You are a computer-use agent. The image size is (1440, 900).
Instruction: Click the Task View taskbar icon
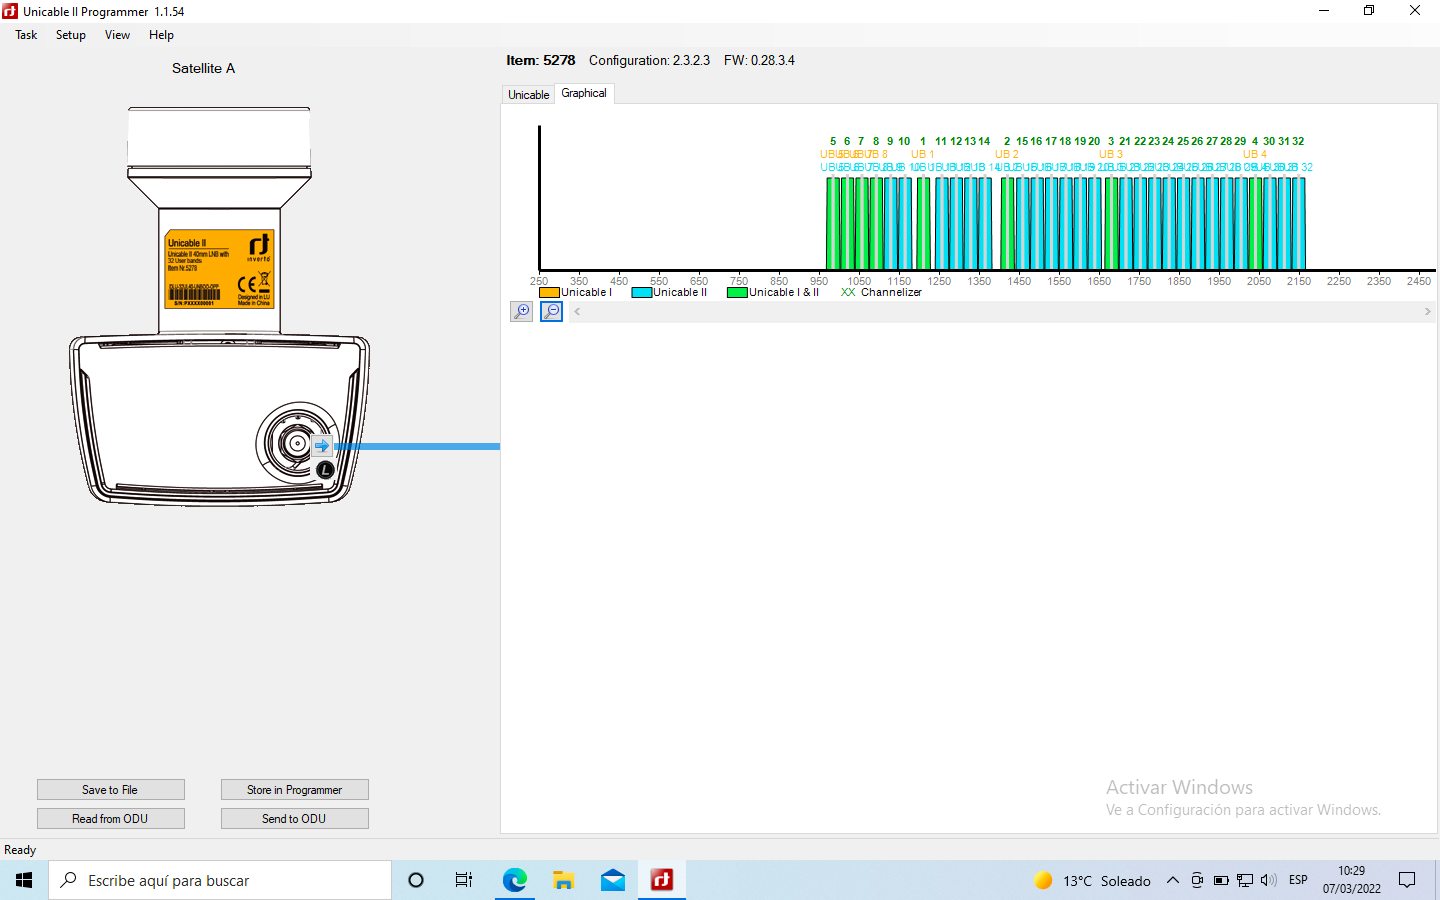click(464, 880)
